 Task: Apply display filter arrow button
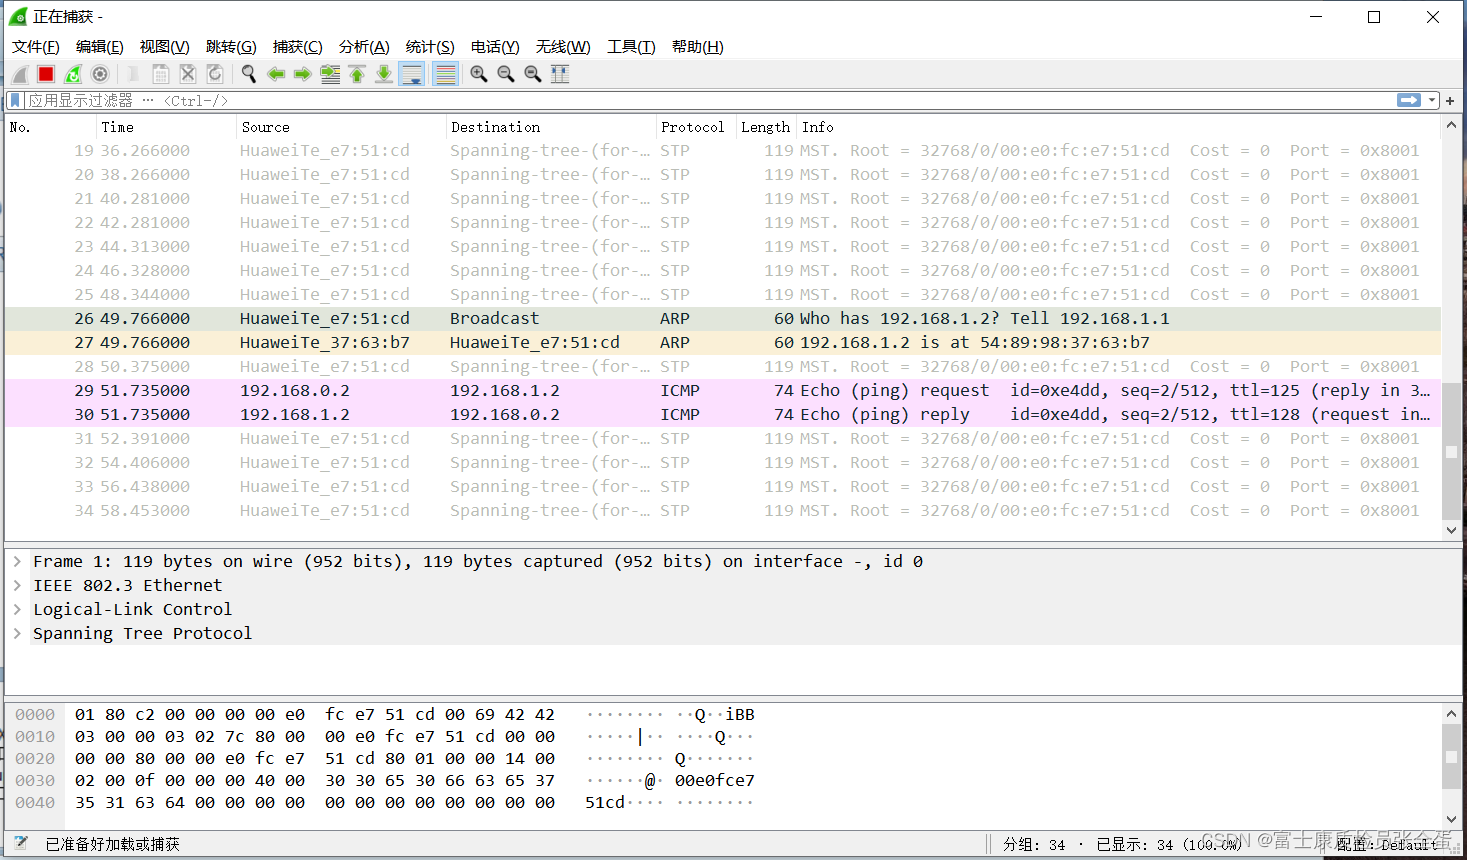1409,100
